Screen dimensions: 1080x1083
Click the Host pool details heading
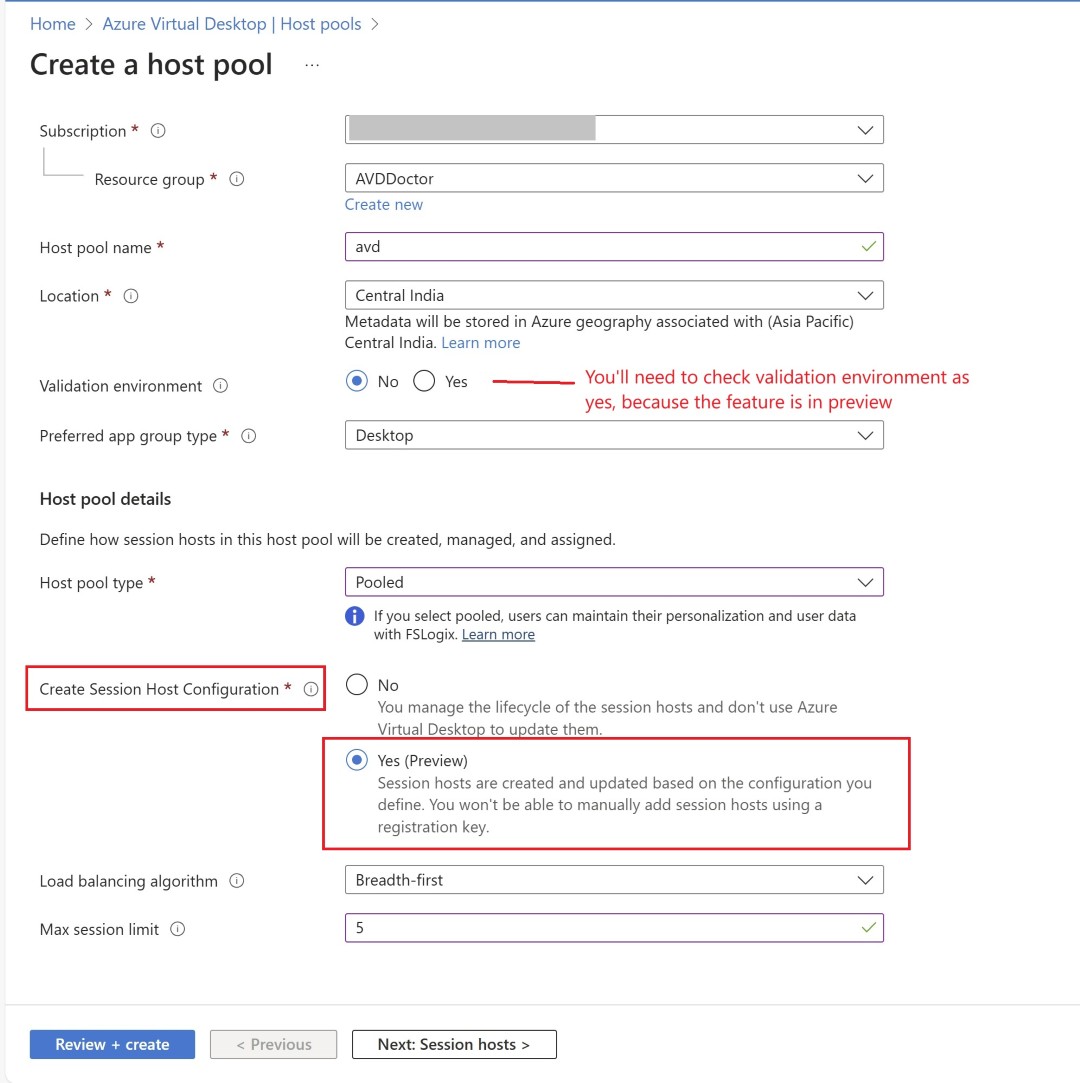coord(105,499)
